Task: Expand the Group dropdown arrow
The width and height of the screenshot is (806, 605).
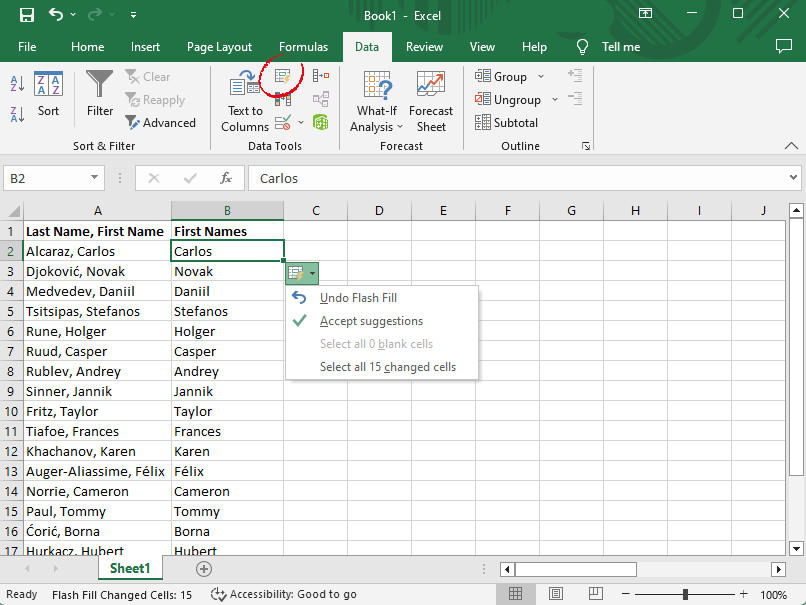Action: 541,77
